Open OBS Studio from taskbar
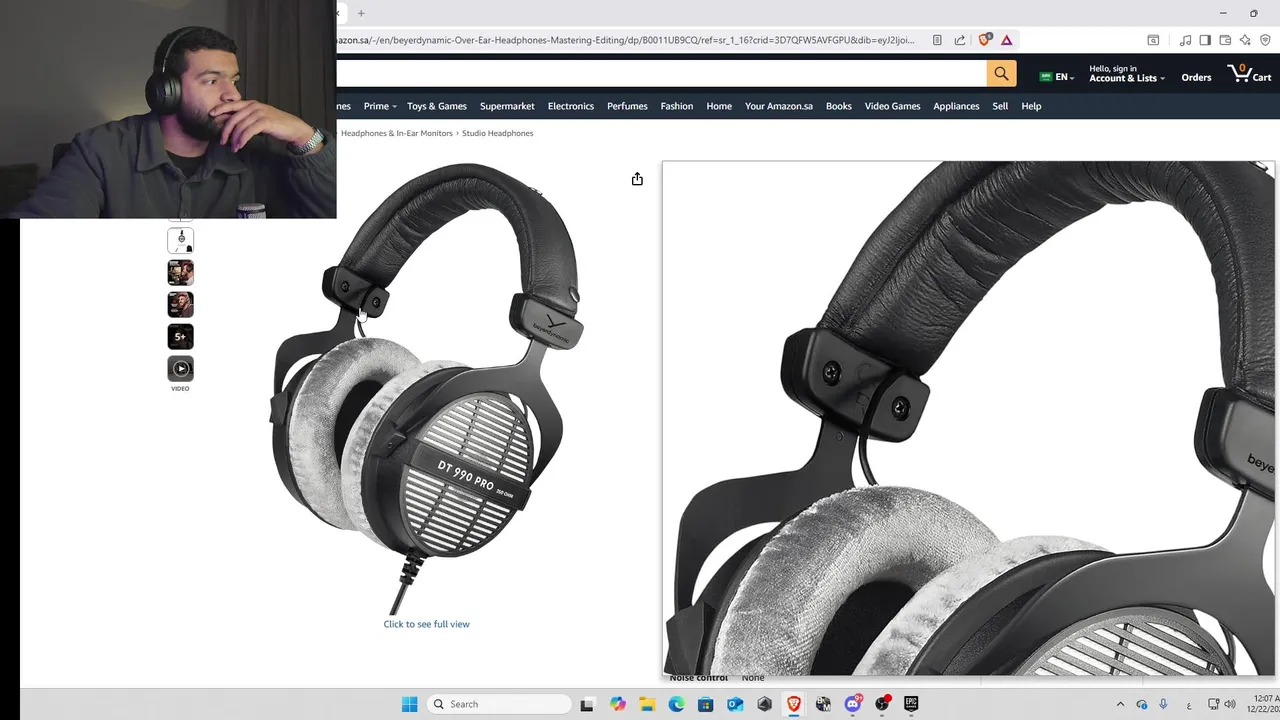This screenshot has width=1280, height=720. [x=882, y=704]
